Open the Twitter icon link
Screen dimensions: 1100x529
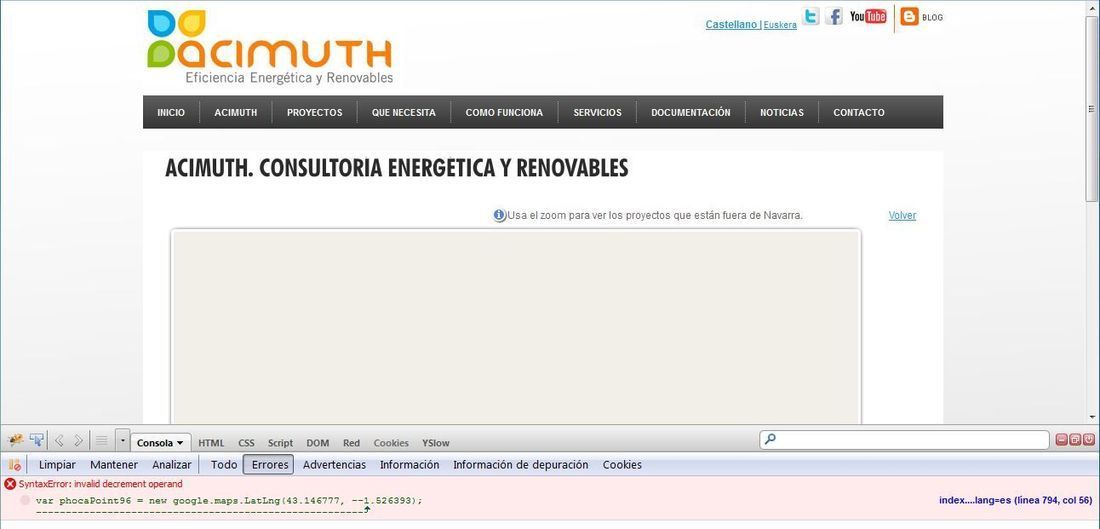811,16
